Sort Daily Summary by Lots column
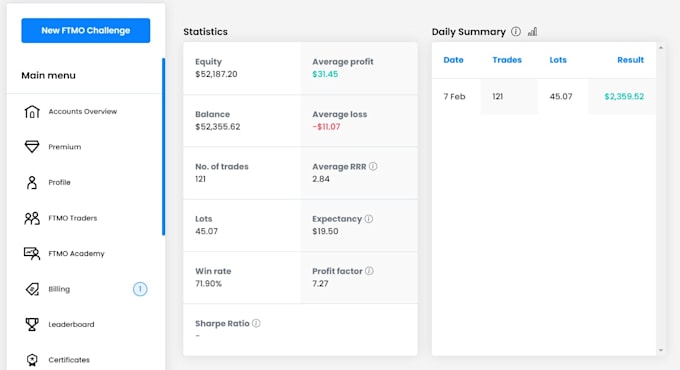 click(x=558, y=60)
